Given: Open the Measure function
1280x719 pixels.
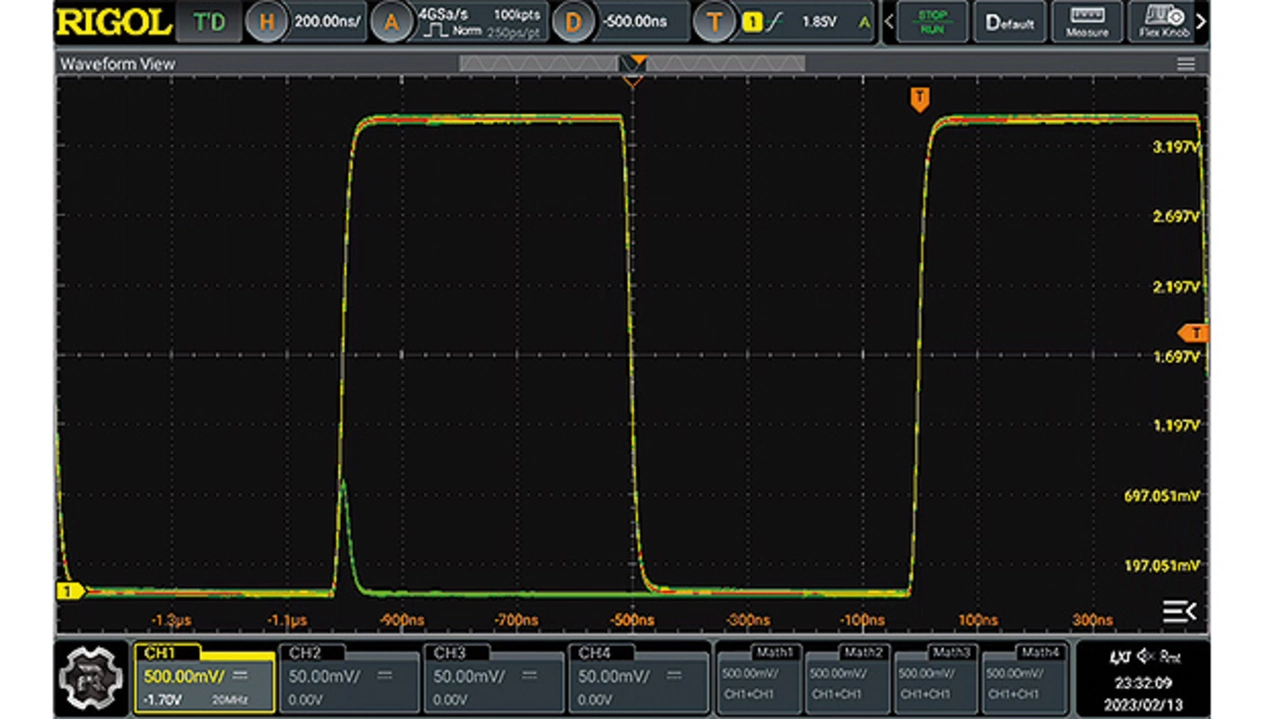Looking at the screenshot, I should click(x=1087, y=22).
